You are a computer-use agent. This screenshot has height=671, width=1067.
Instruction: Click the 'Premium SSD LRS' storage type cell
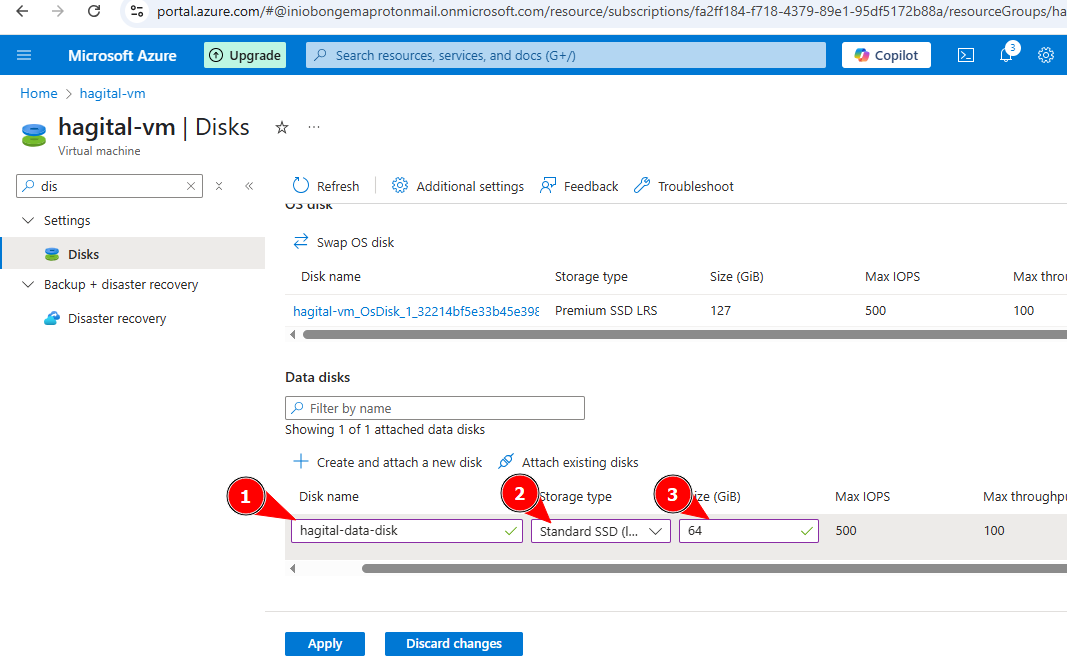point(606,310)
